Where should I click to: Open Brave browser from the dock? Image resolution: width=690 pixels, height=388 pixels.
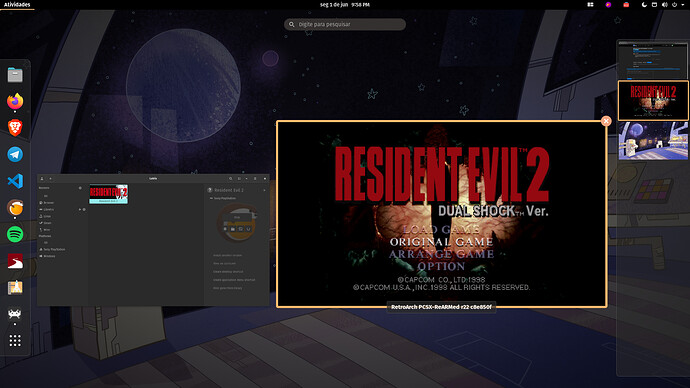tap(15, 128)
